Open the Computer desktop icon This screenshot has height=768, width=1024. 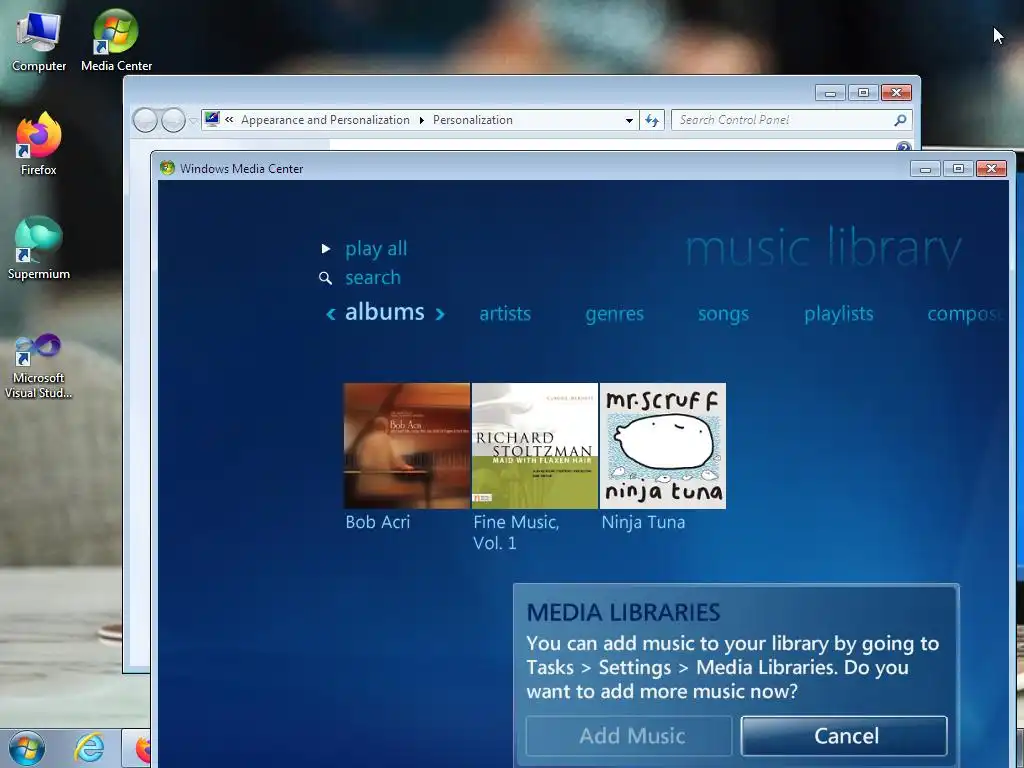tap(39, 42)
